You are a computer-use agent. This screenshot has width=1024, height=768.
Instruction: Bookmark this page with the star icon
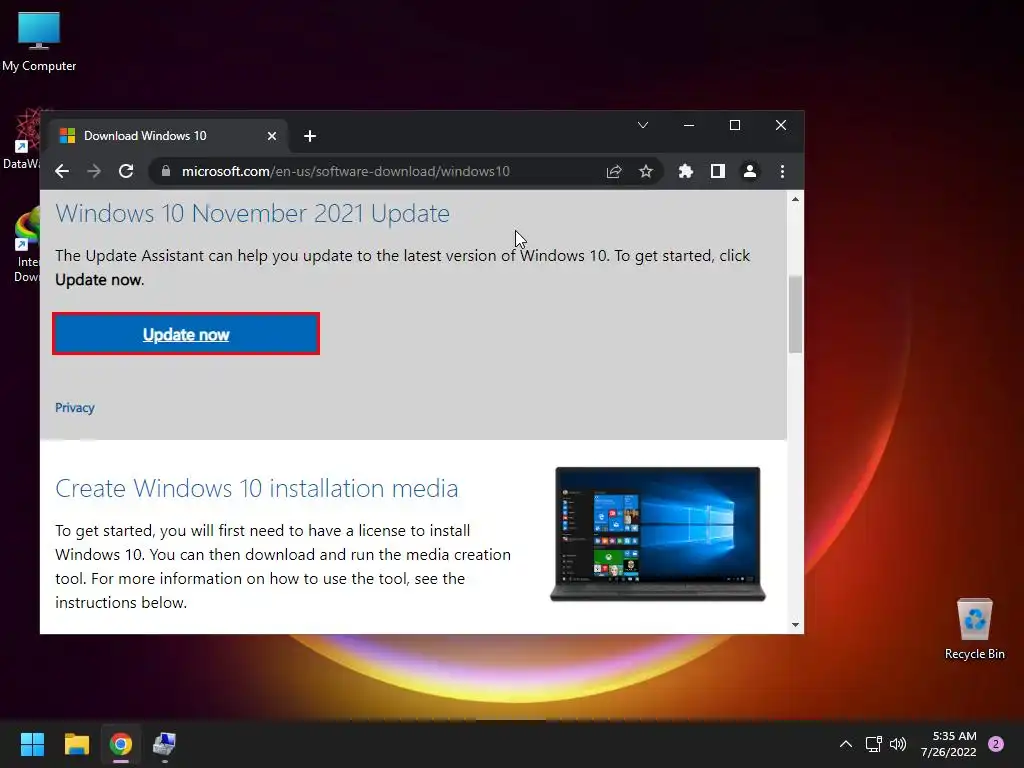click(646, 171)
